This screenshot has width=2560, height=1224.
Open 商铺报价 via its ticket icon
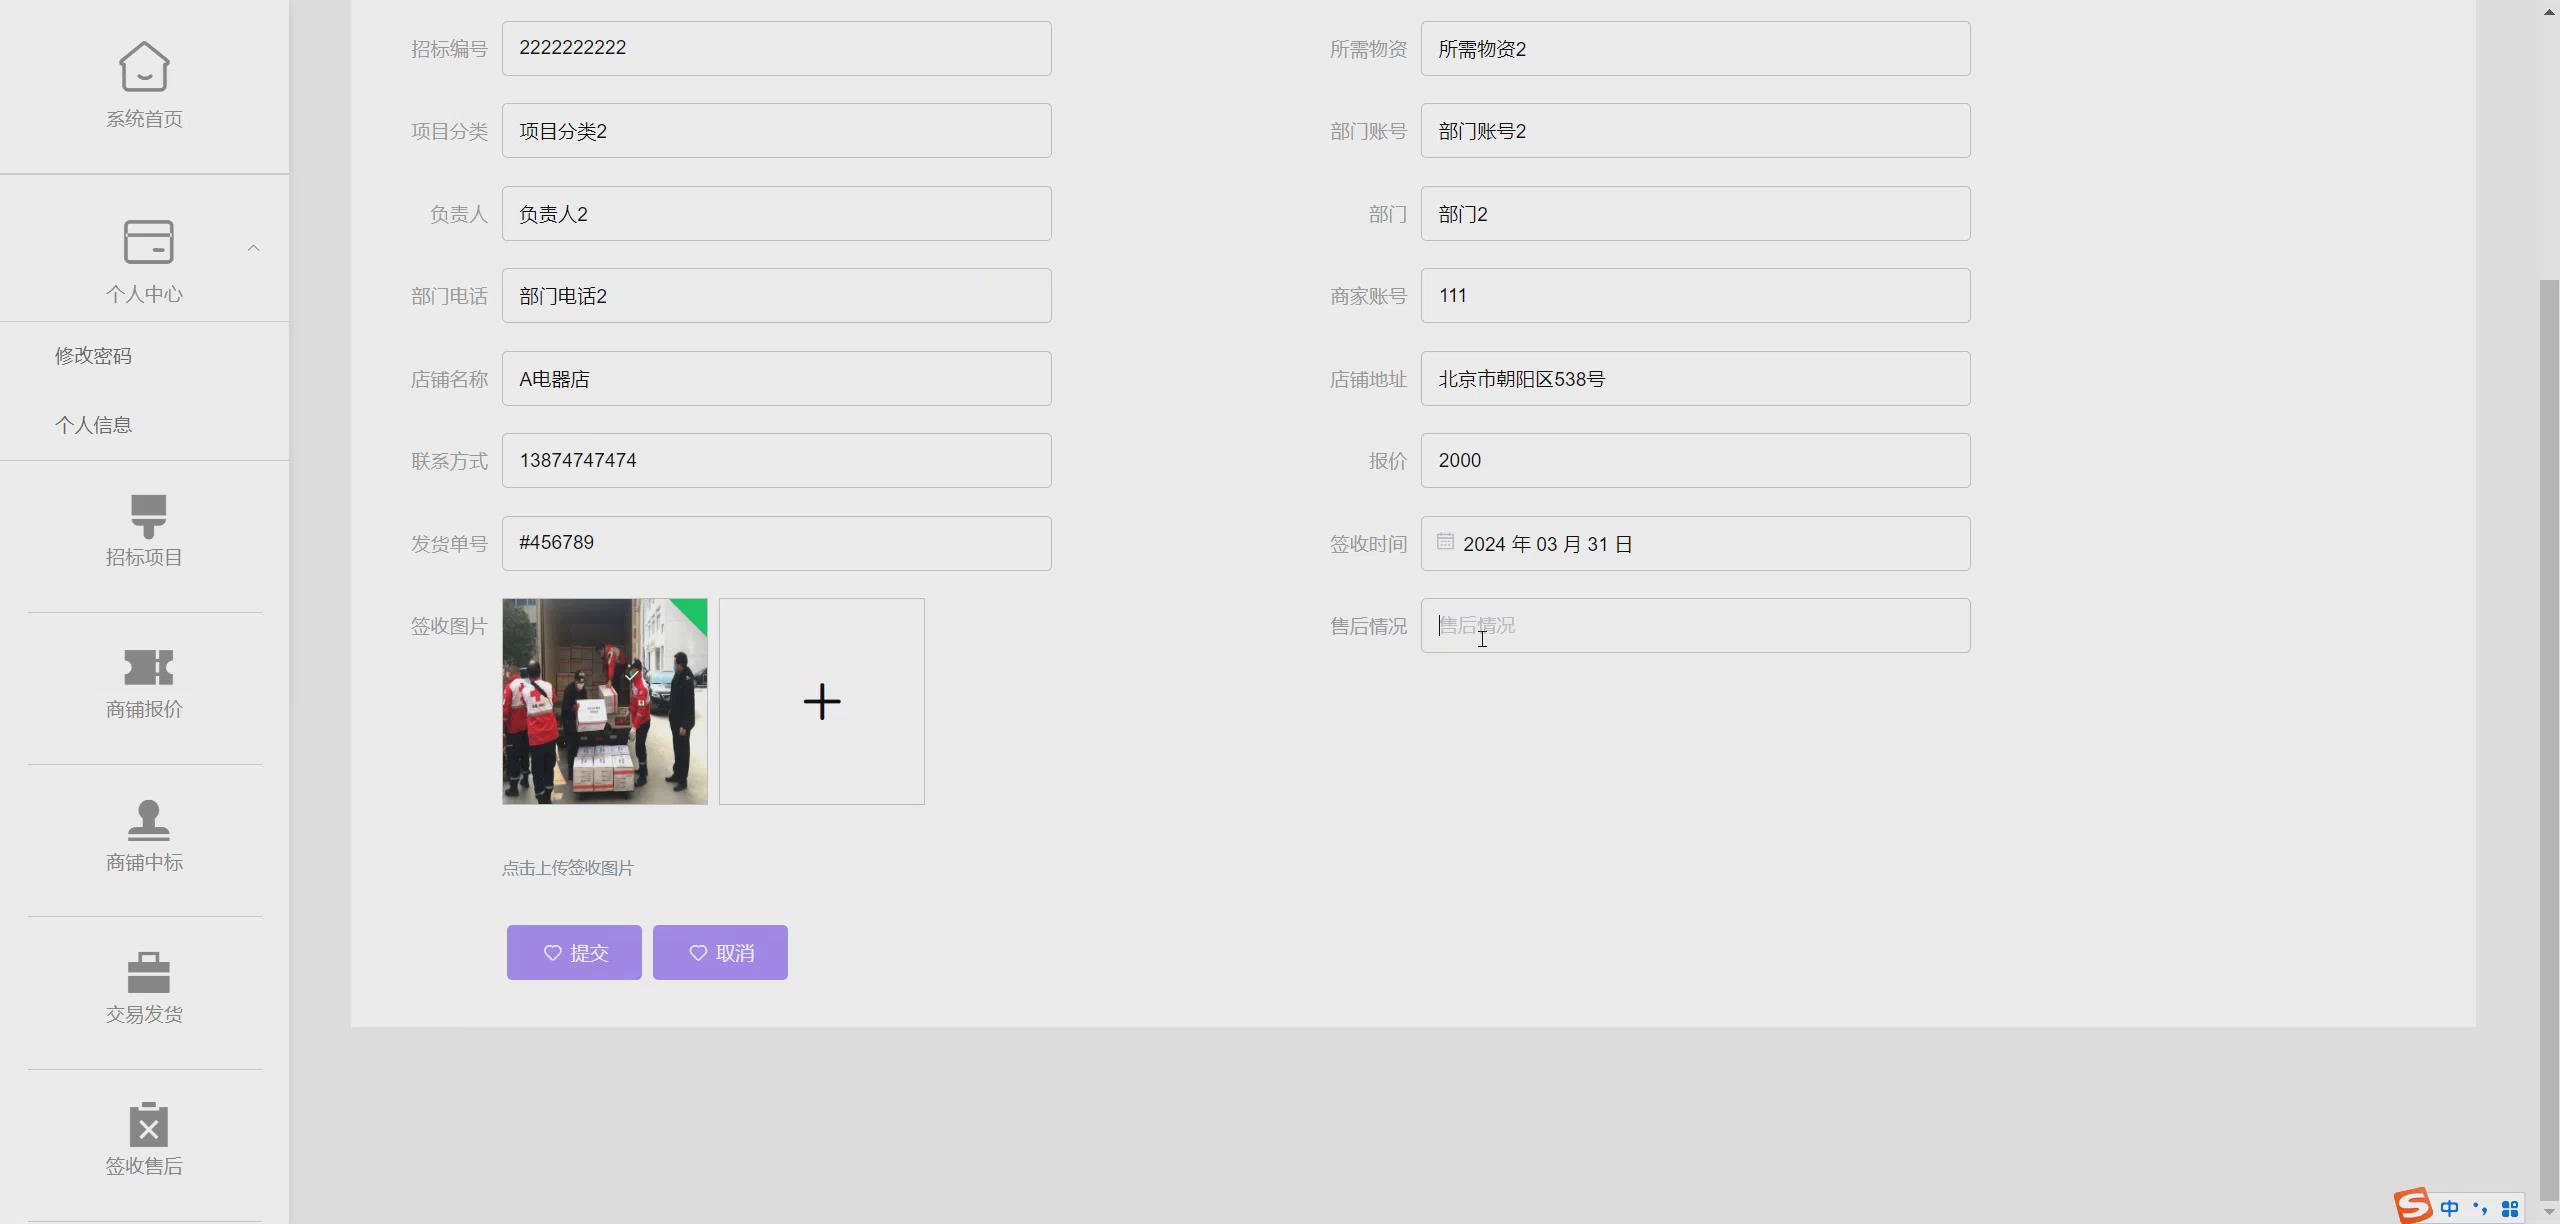(148, 667)
